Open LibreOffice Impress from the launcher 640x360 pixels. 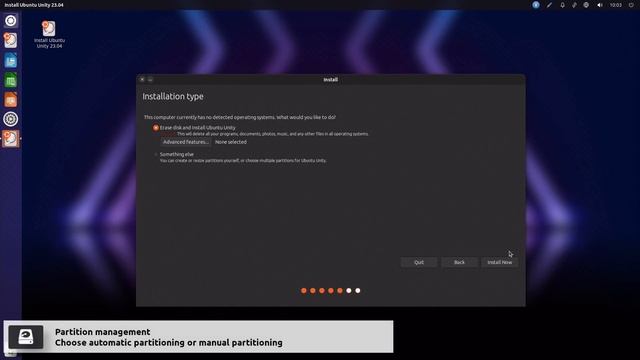tap(11, 100)
